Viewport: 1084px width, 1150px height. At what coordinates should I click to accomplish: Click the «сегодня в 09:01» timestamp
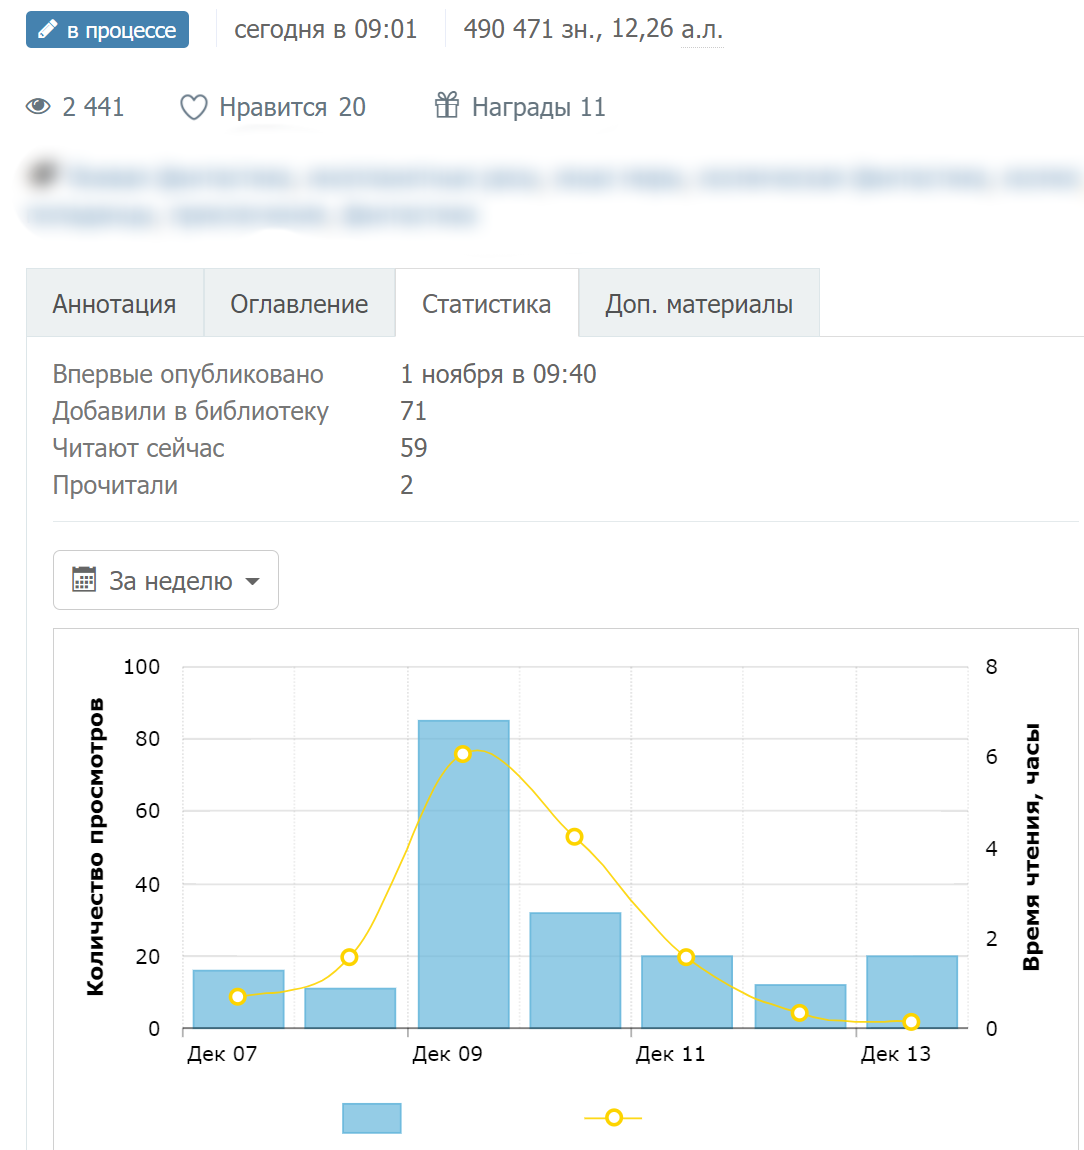pyautogui.click(x=325, y=30)
